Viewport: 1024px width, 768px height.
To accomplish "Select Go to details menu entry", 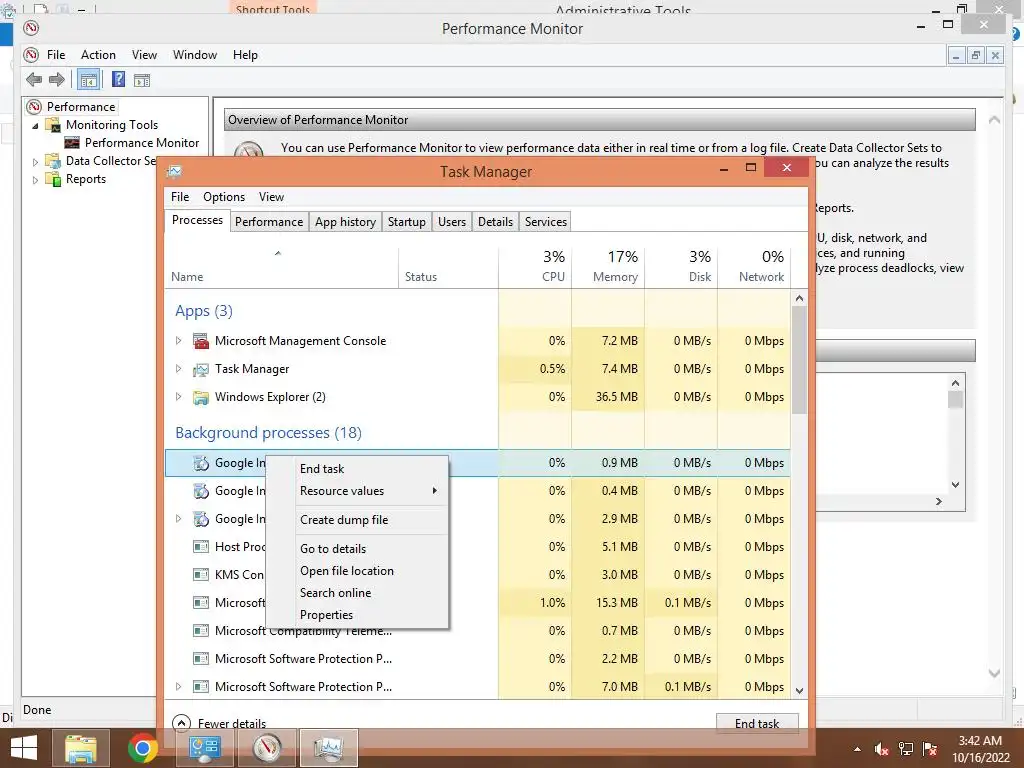I will [358, 549].
